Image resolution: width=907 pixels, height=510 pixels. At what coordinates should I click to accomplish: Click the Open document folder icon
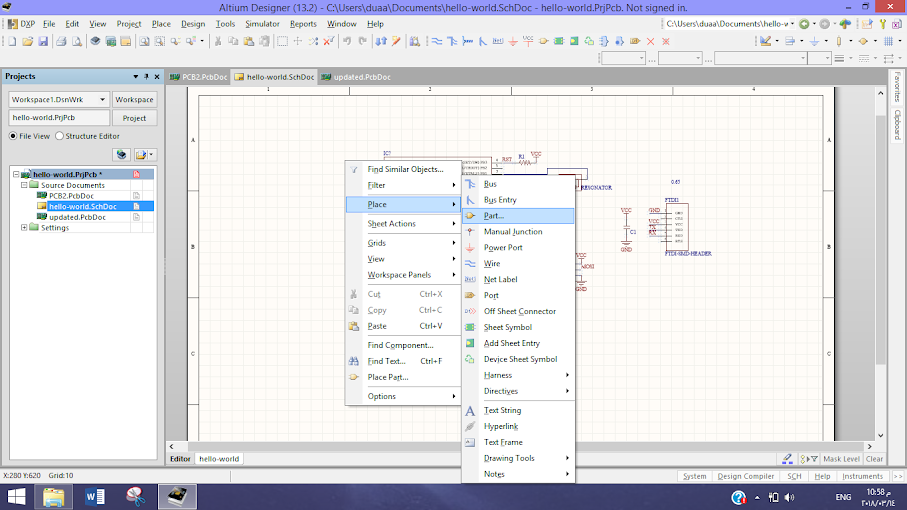(27, 41)
